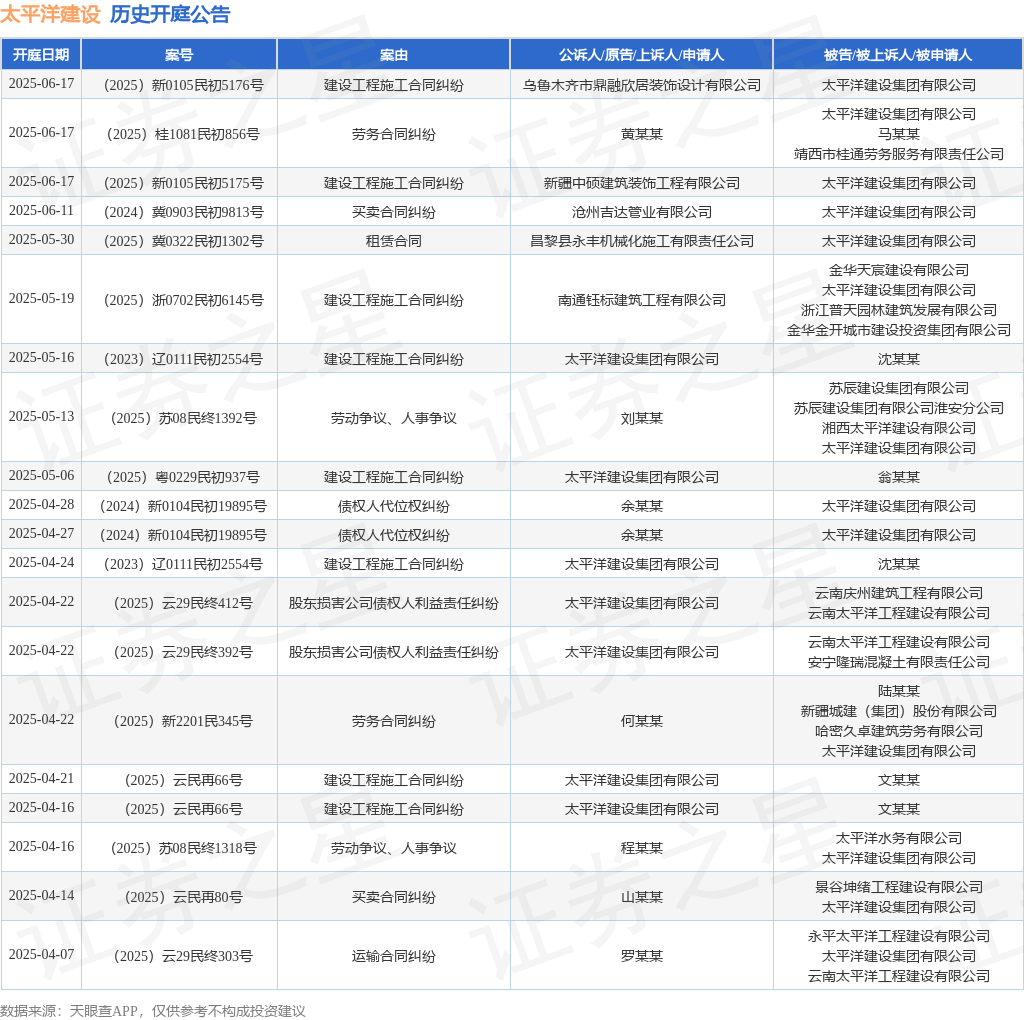The height and width of the screenshot is (1020, 1024).
Task: Click defendant 太平洋水务有限公司
Action: coord(899,838)
